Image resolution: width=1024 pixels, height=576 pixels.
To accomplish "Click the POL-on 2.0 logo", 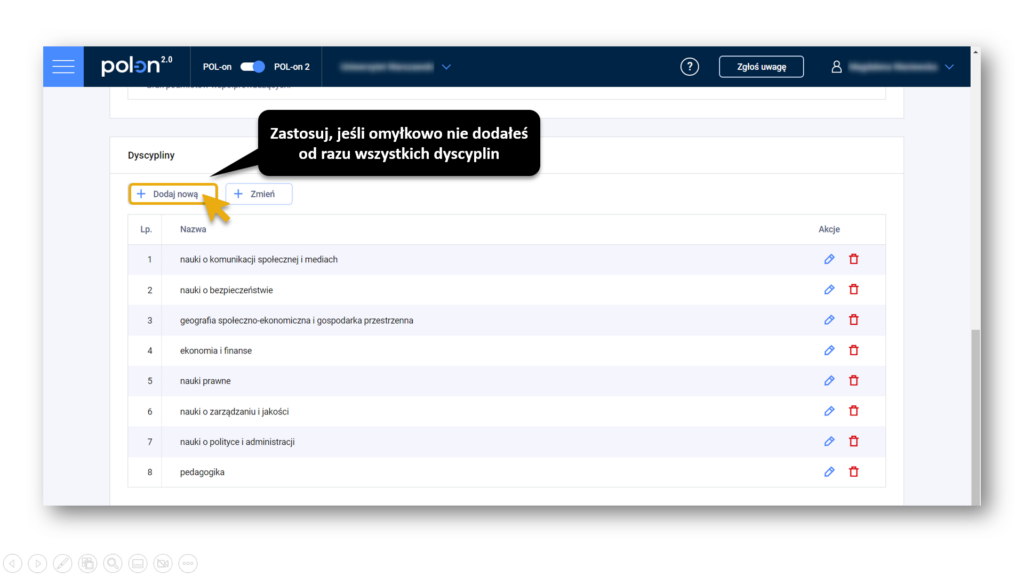I will coord(136,65).
